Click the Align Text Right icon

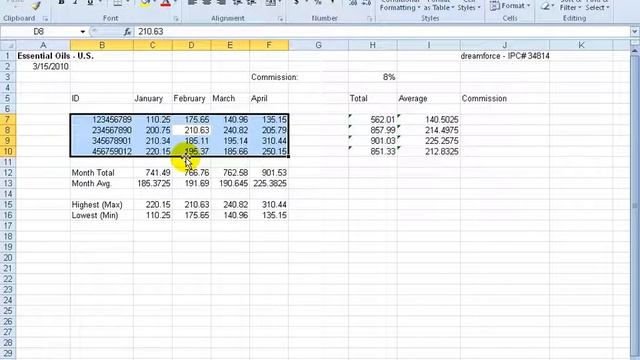coord(221,3)
